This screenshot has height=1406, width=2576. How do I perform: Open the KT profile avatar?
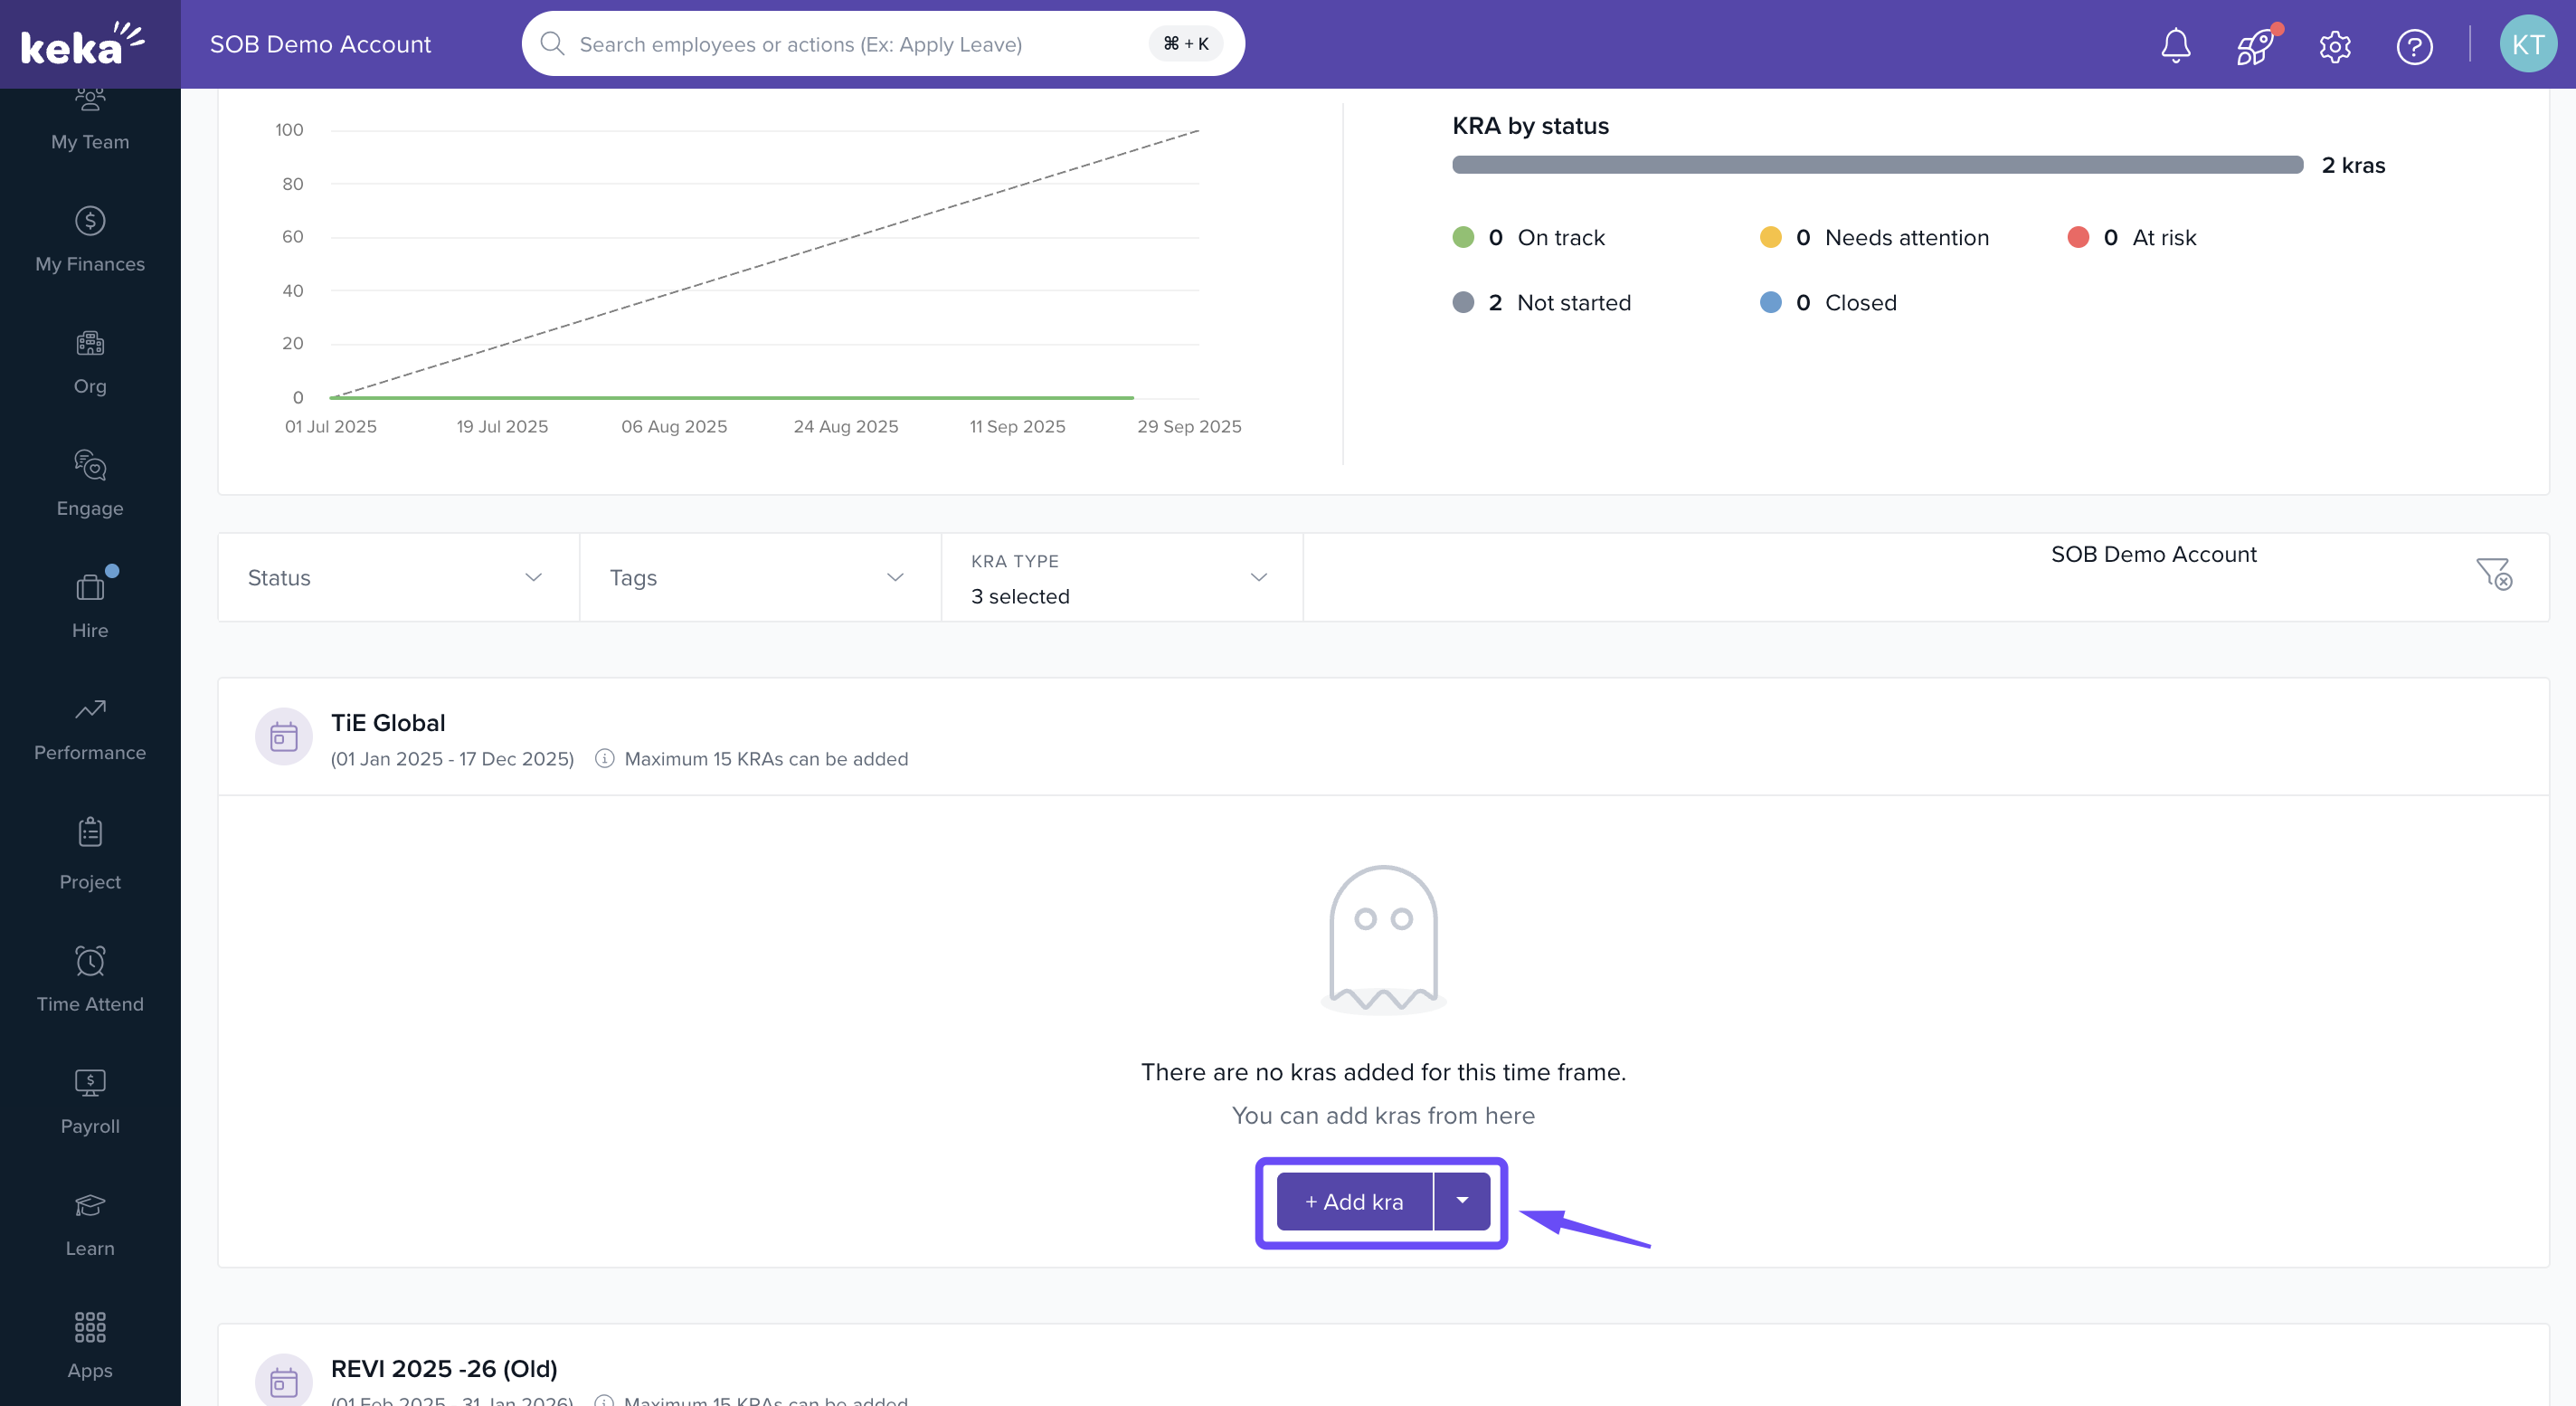2527,45
